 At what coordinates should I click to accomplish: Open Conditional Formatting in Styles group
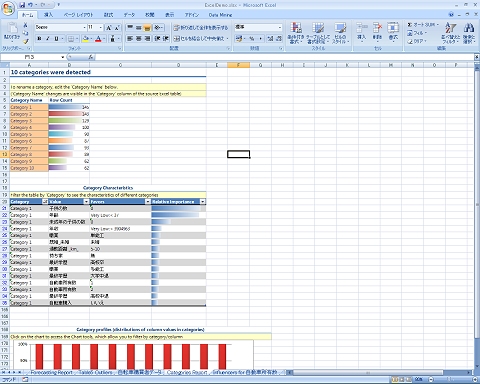click(296, 33)
